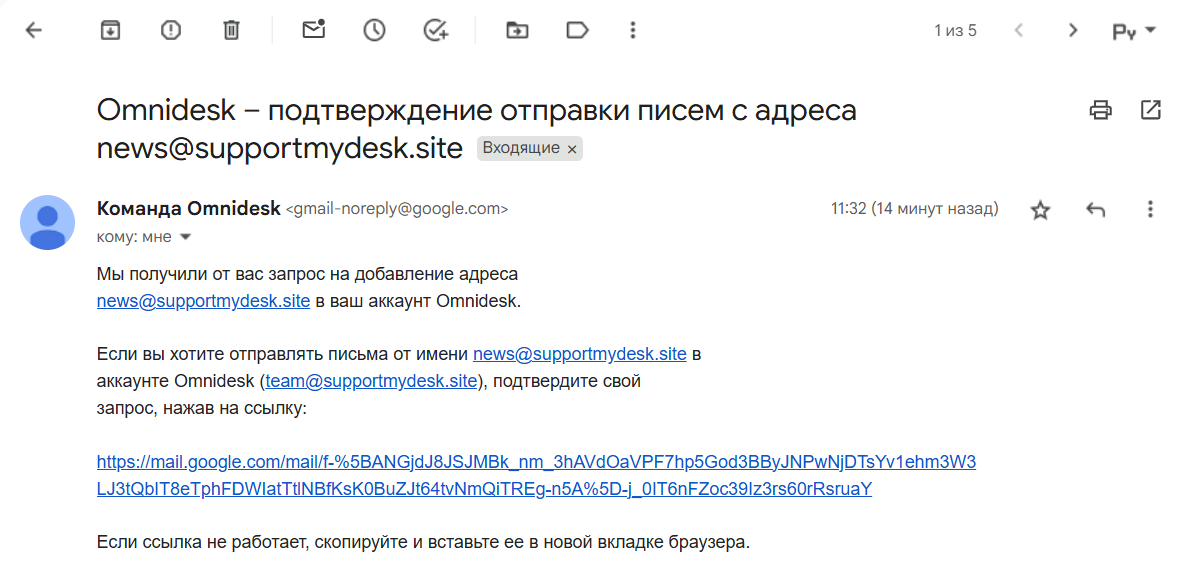Screen dimensions: 1181x573
Task: Open the labels icon menu
Action: point(577,30)
